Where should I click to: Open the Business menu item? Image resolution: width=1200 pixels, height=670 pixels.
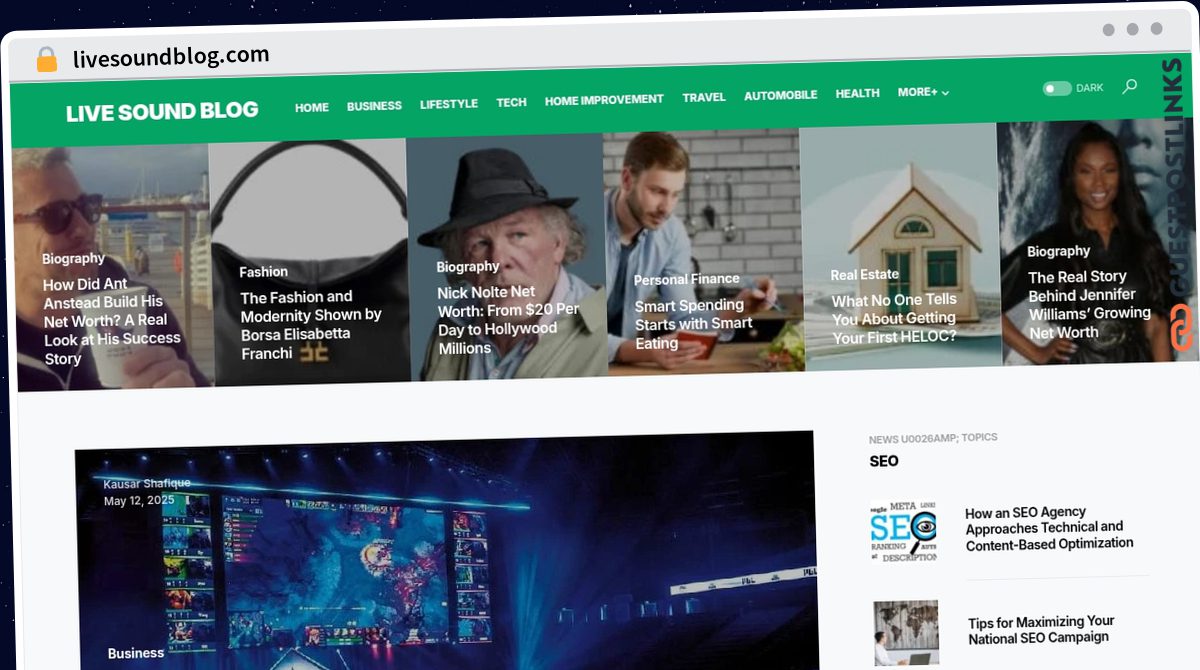point(374,106)
